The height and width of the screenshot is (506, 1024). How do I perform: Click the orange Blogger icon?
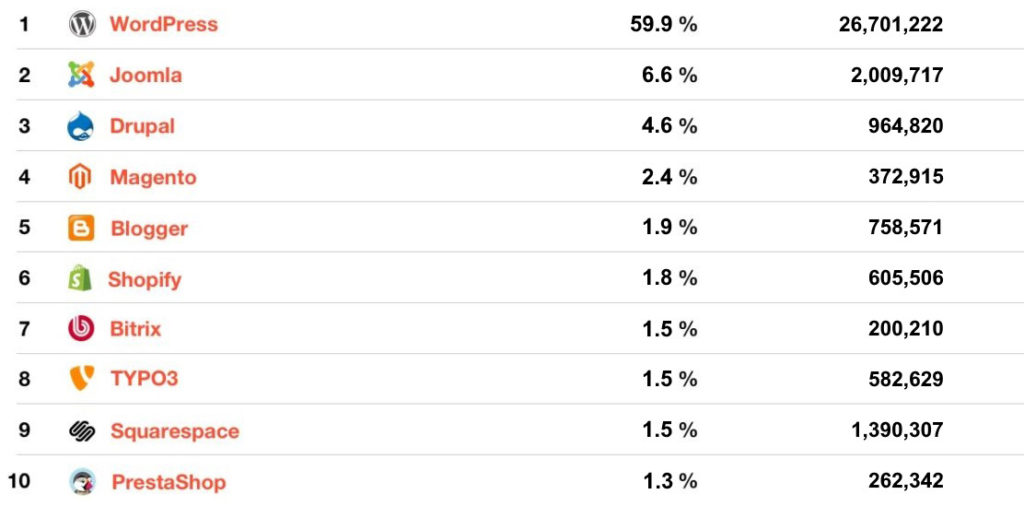(x=81, y=228)
